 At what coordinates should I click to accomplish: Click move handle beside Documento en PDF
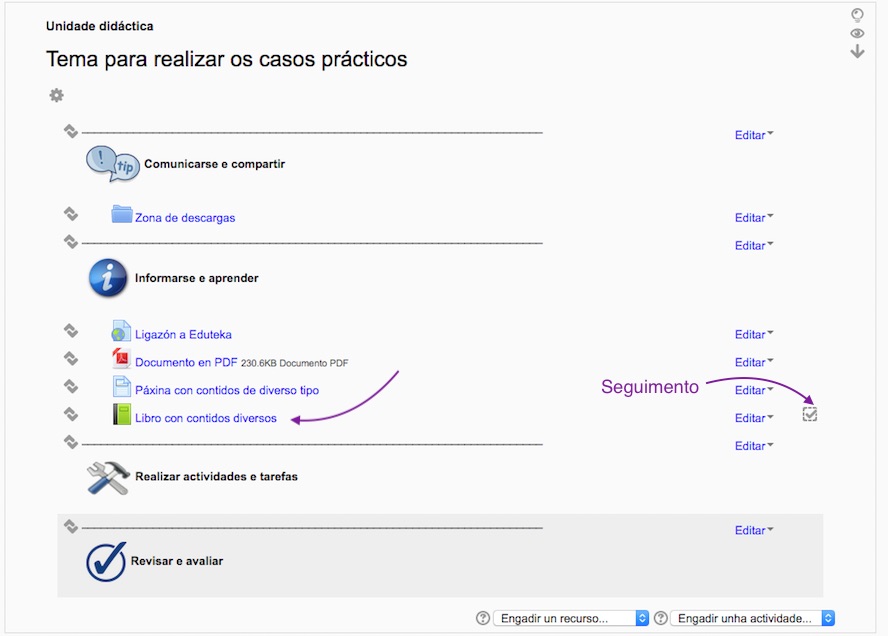click(x=71, y=358)
